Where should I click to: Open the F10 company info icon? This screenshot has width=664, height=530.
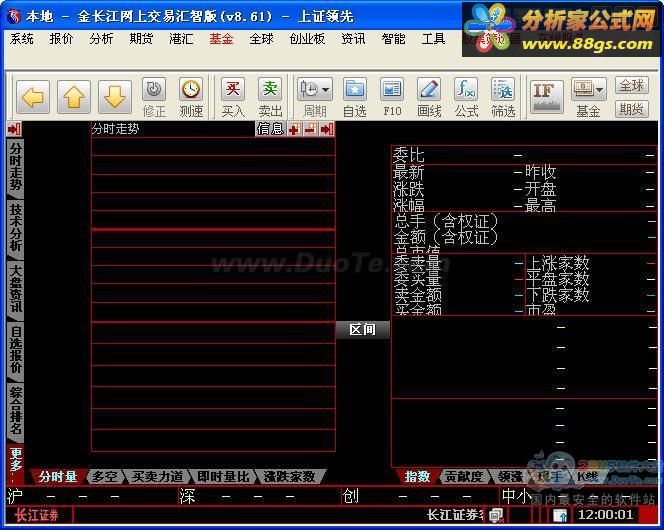(x=392, y=97)
